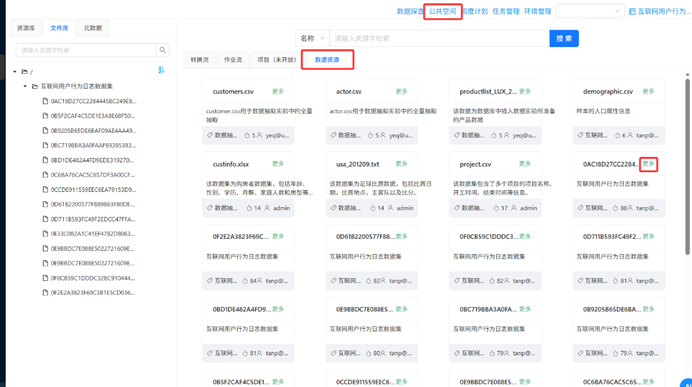Click 更多 on the actor.csv card
This screenshot has width=692, height=387.
402,91
